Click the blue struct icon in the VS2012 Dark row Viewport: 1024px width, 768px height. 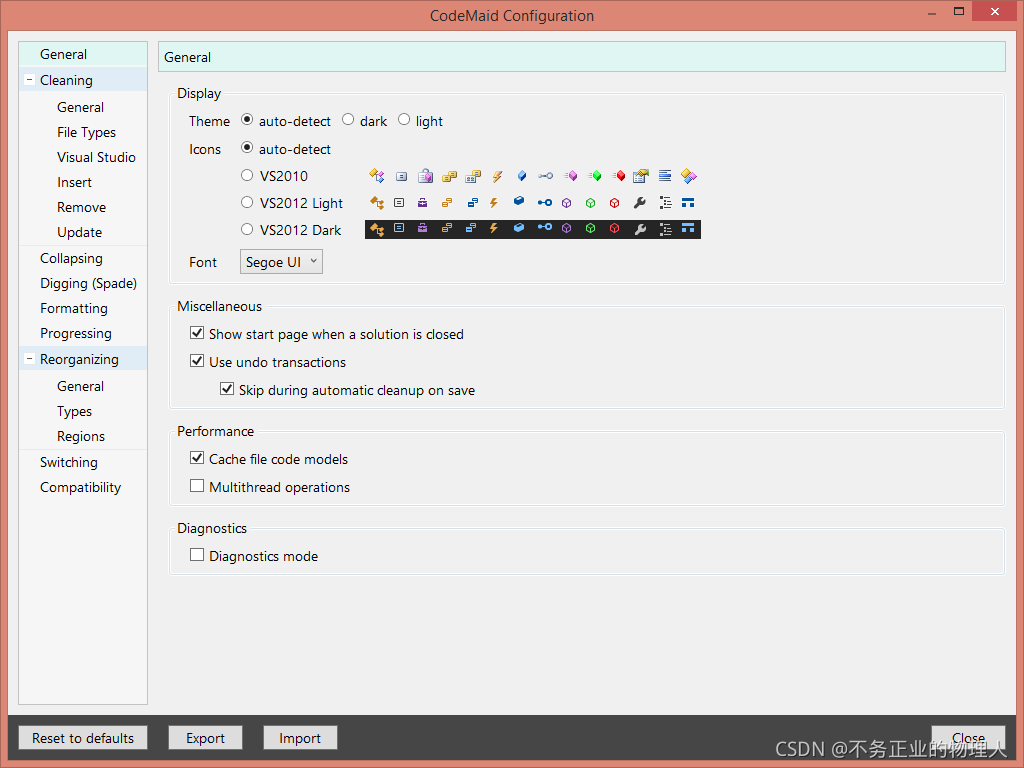[688, 228]
